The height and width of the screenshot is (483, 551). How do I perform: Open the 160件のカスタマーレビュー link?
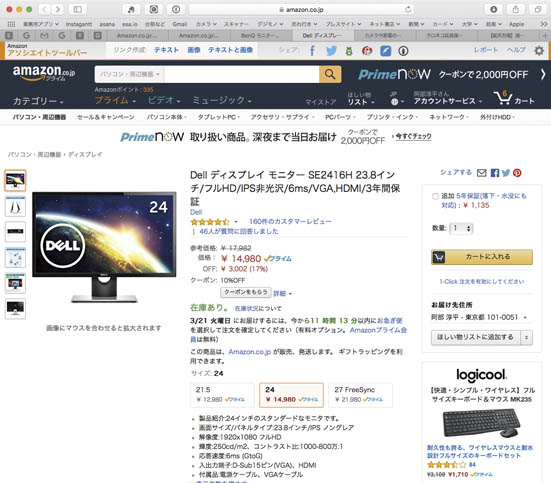click(290, 221)
